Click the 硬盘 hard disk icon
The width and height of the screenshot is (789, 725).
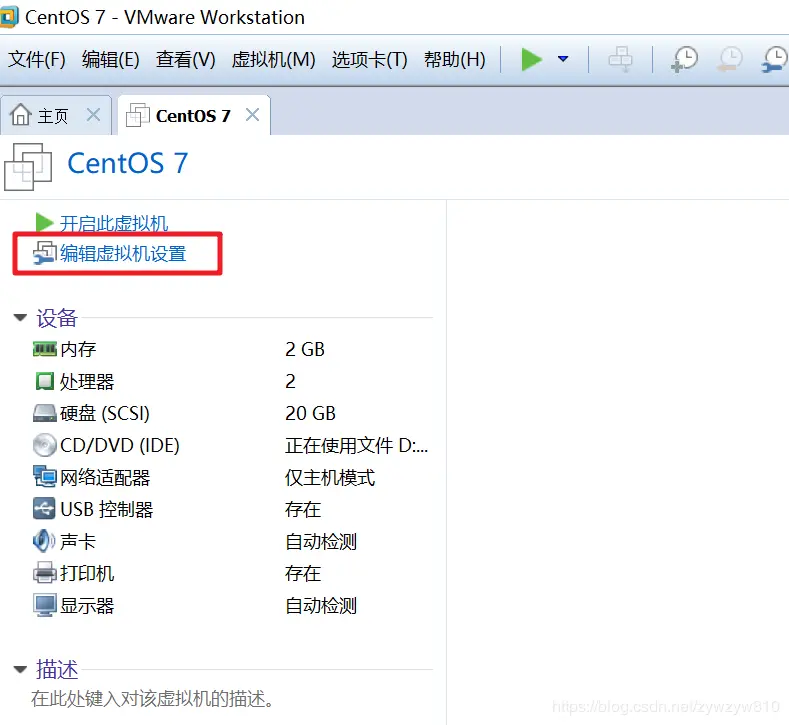[x=45, y=413]
